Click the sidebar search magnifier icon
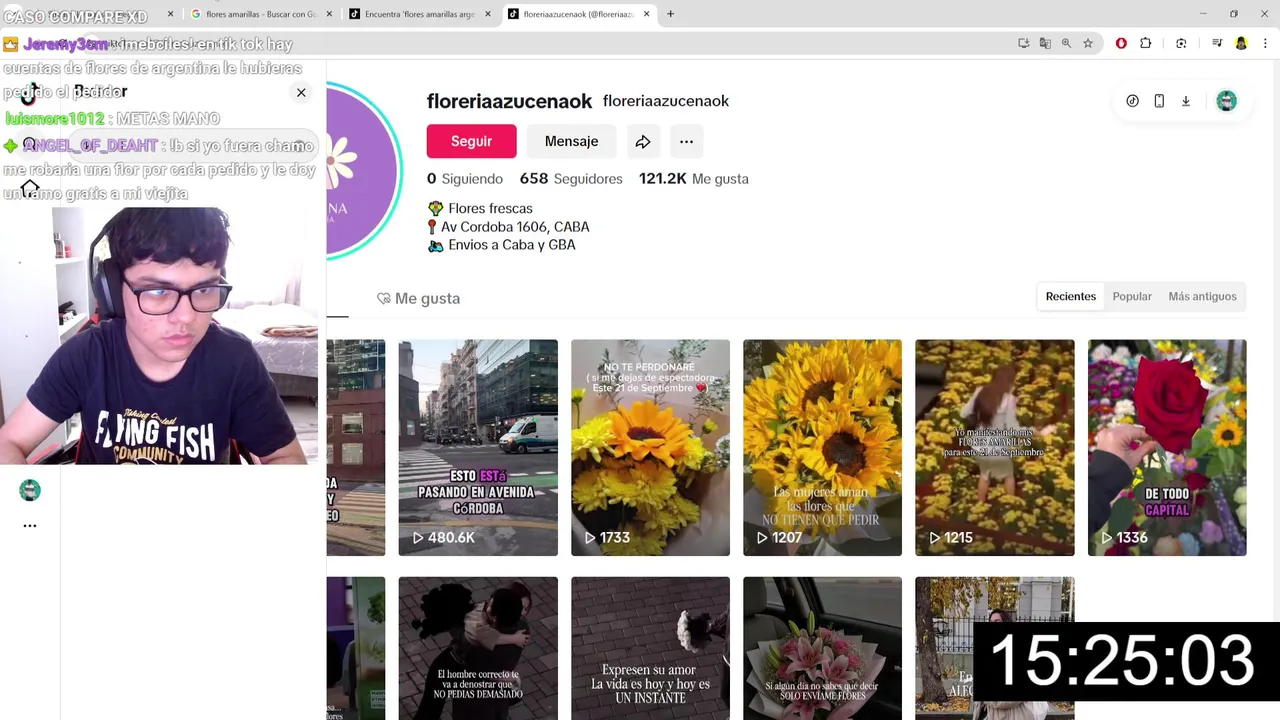Image resolution: width=1280 pixels, height=720 pixels. point(29,145)
